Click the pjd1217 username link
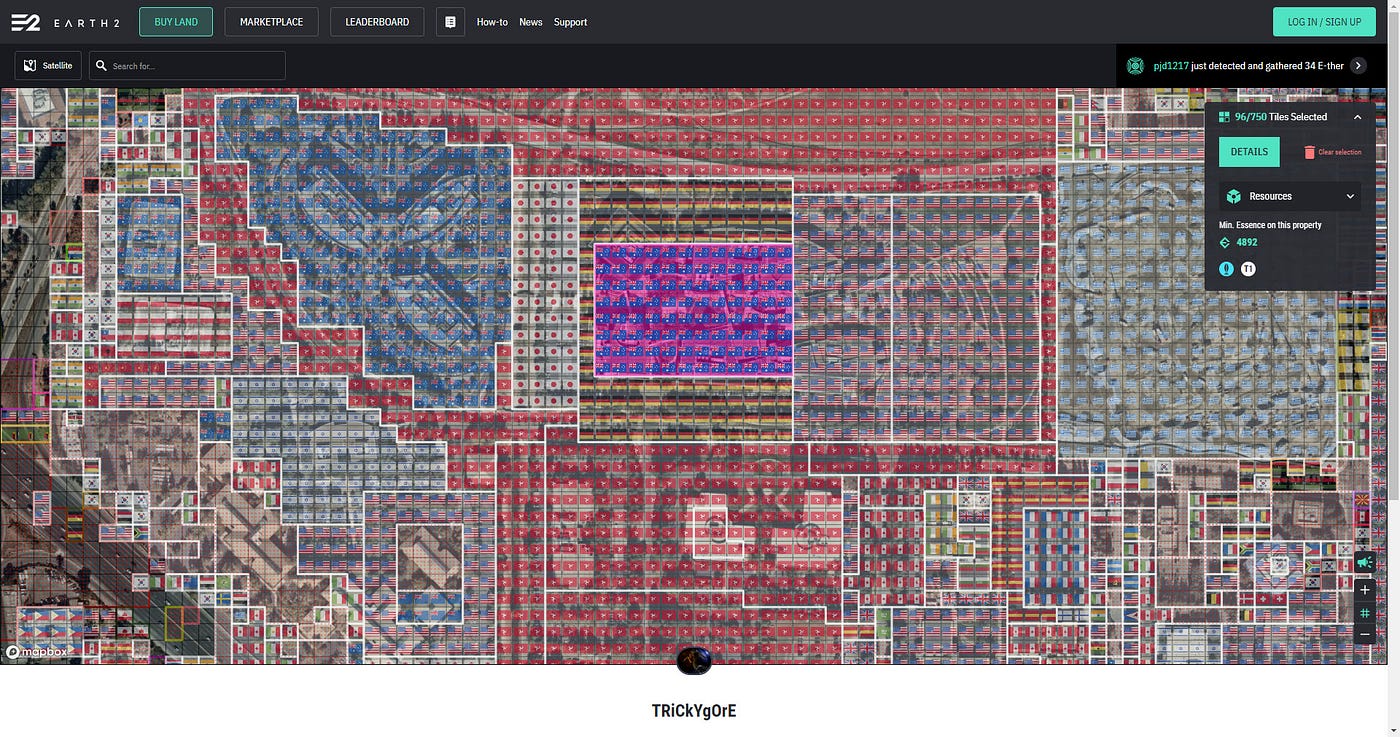1400x737 pixels. click(1171, 66)
